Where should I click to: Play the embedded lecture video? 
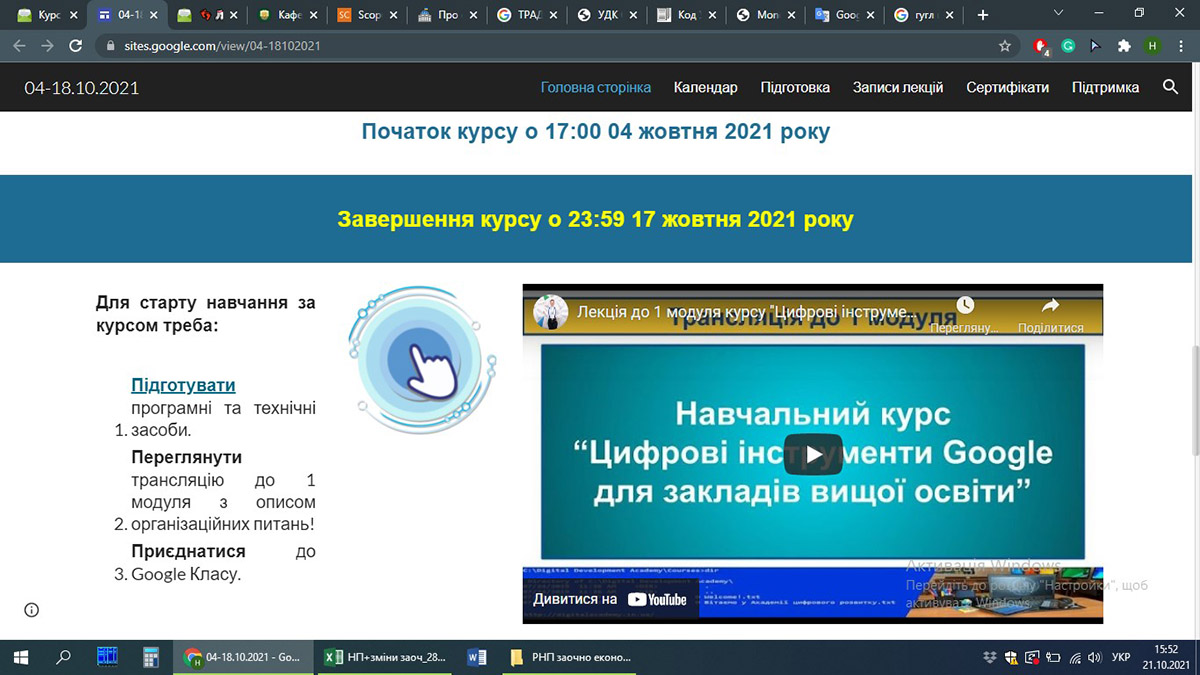pyautogui.click(x=812, y=454)
